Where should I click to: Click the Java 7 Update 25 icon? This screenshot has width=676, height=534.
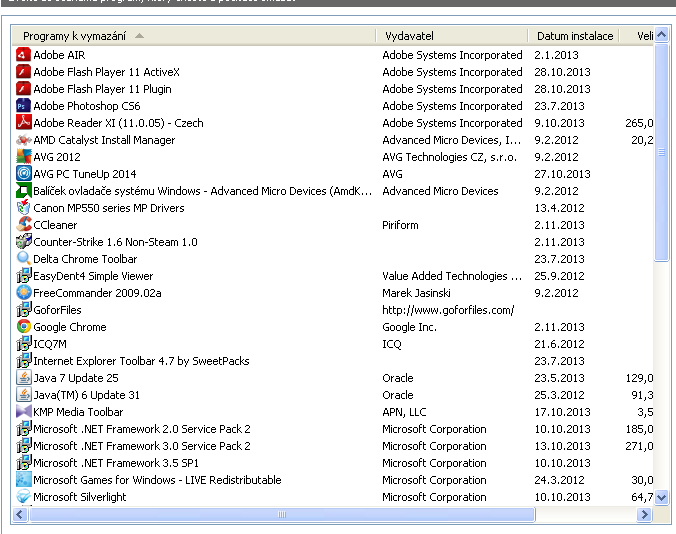[x=23, y=378]
